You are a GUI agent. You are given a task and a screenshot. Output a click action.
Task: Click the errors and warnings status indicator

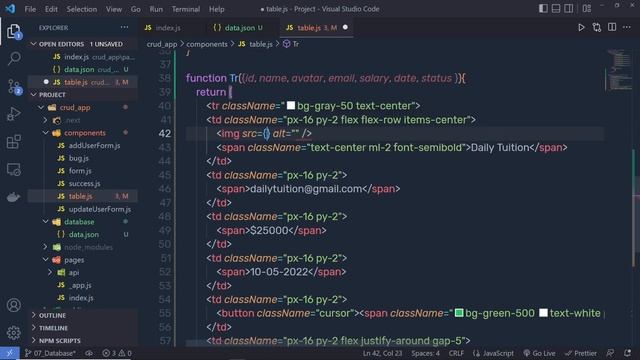(x=117, y=353)
